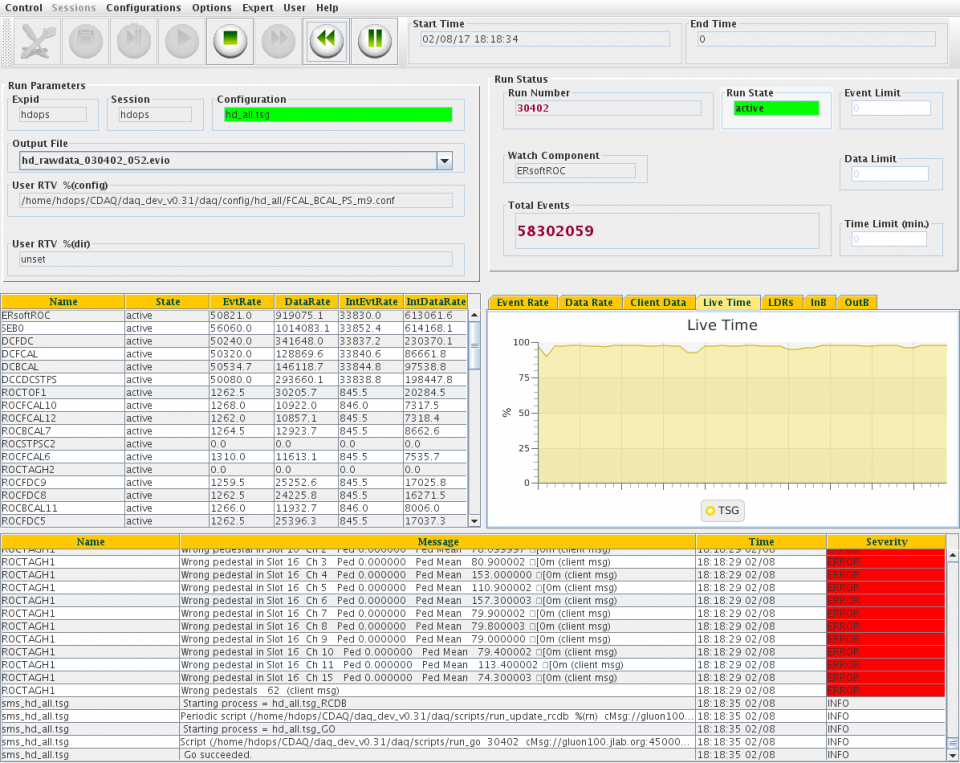Open the Output File dropdown arrow
The height and width of the screenshot is (763, 960).
click(444, 161)
